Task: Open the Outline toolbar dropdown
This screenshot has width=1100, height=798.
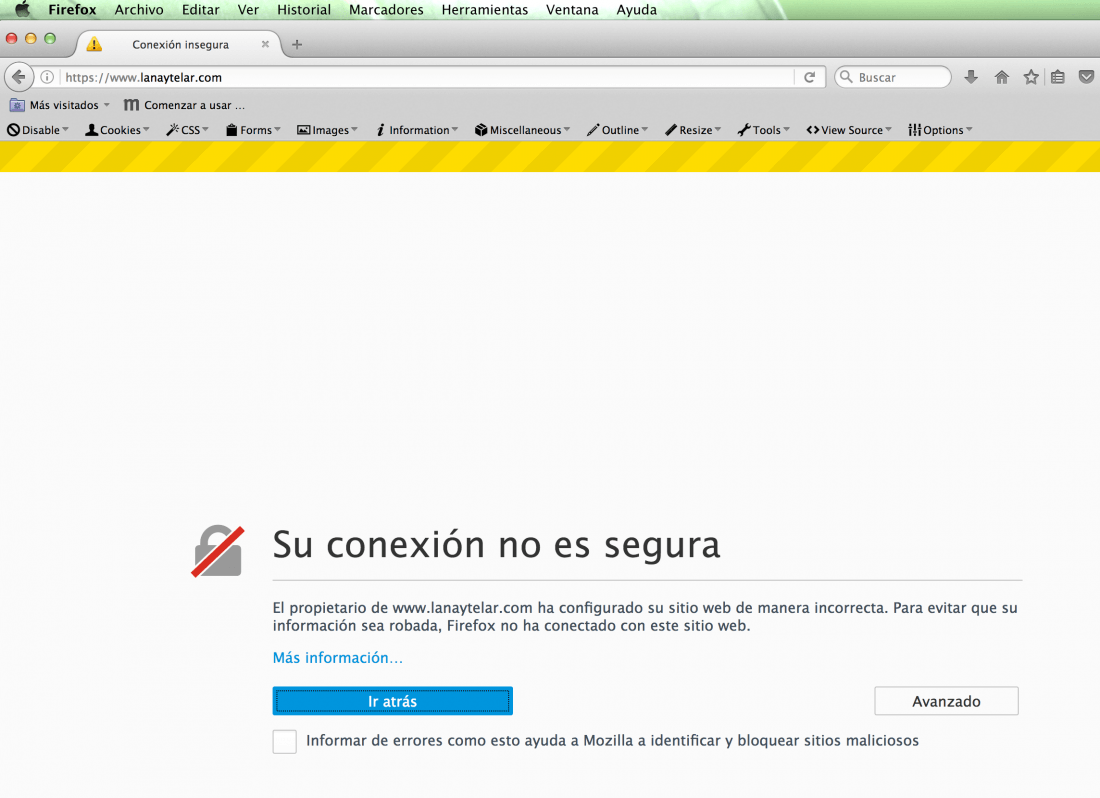Action: pyautogui.click(x=617, y=130)
